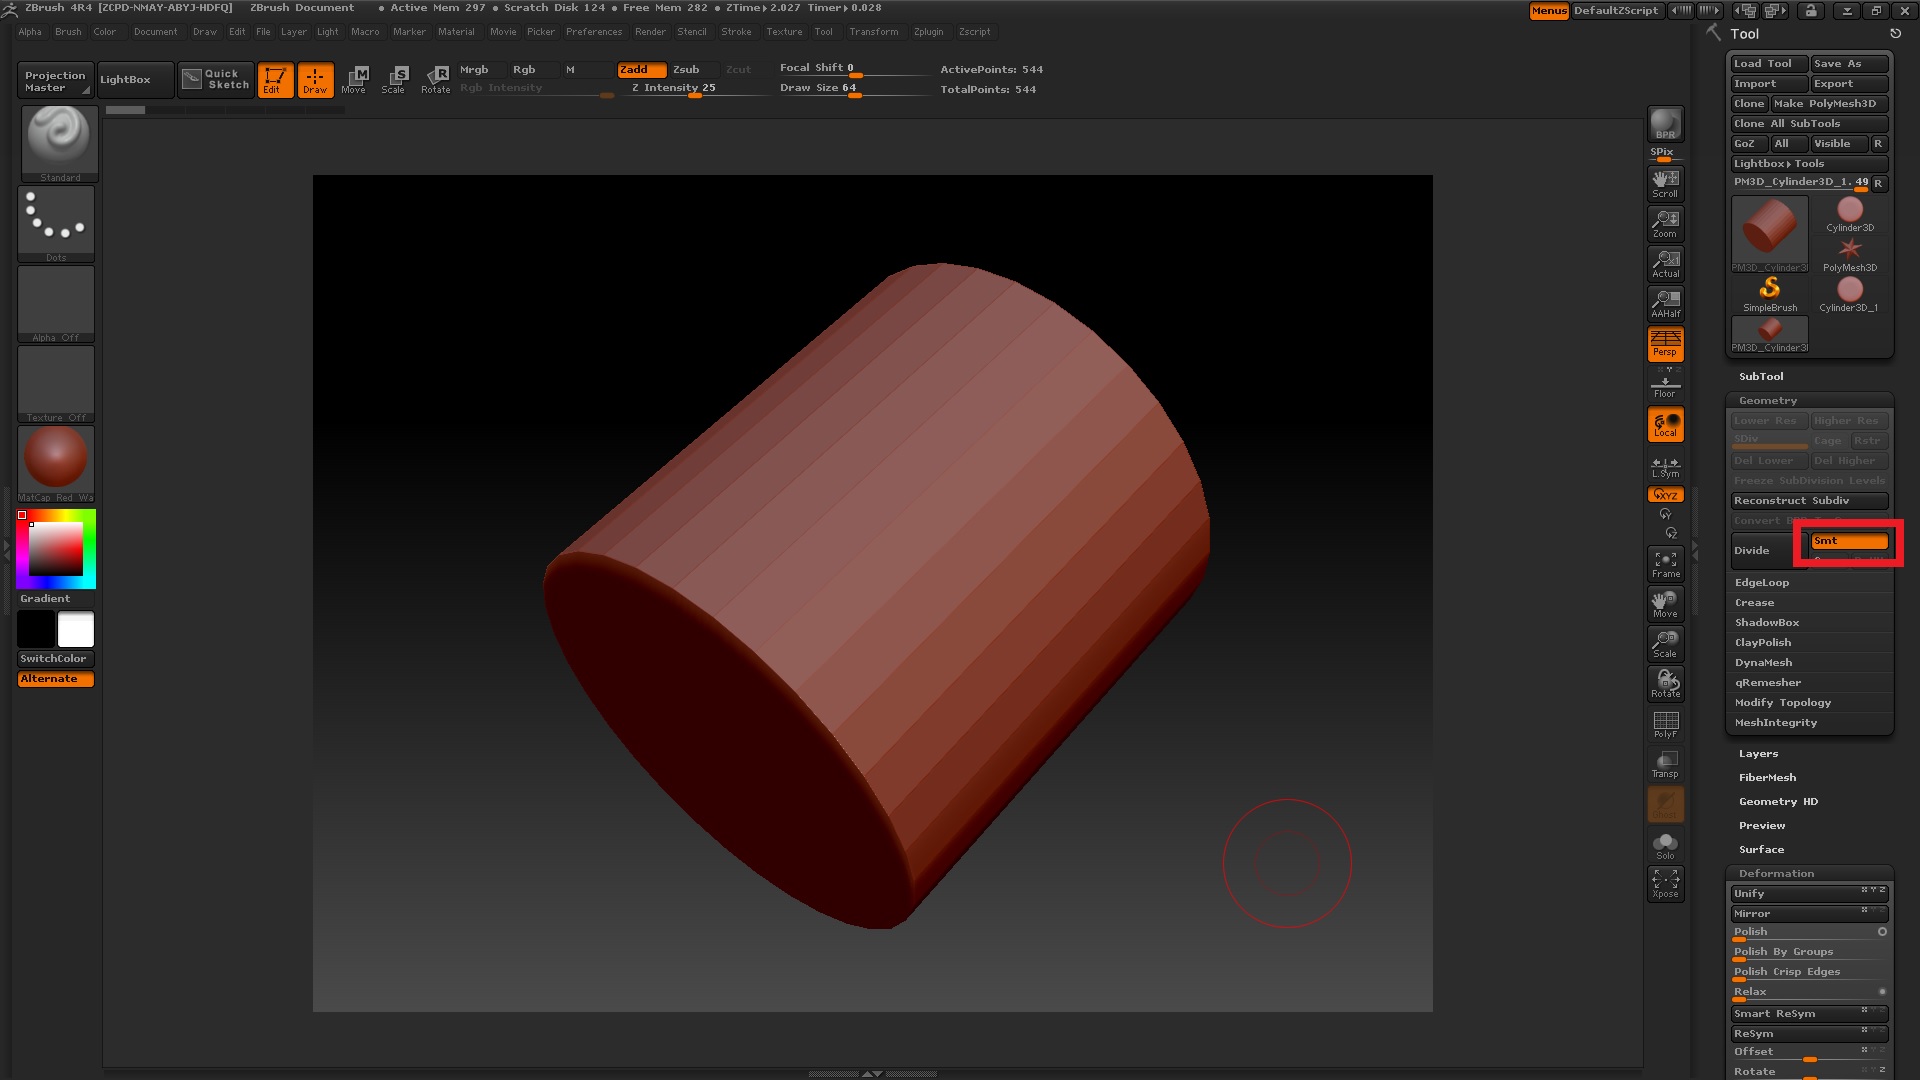Open the Alpha menu

pos(30,32)
